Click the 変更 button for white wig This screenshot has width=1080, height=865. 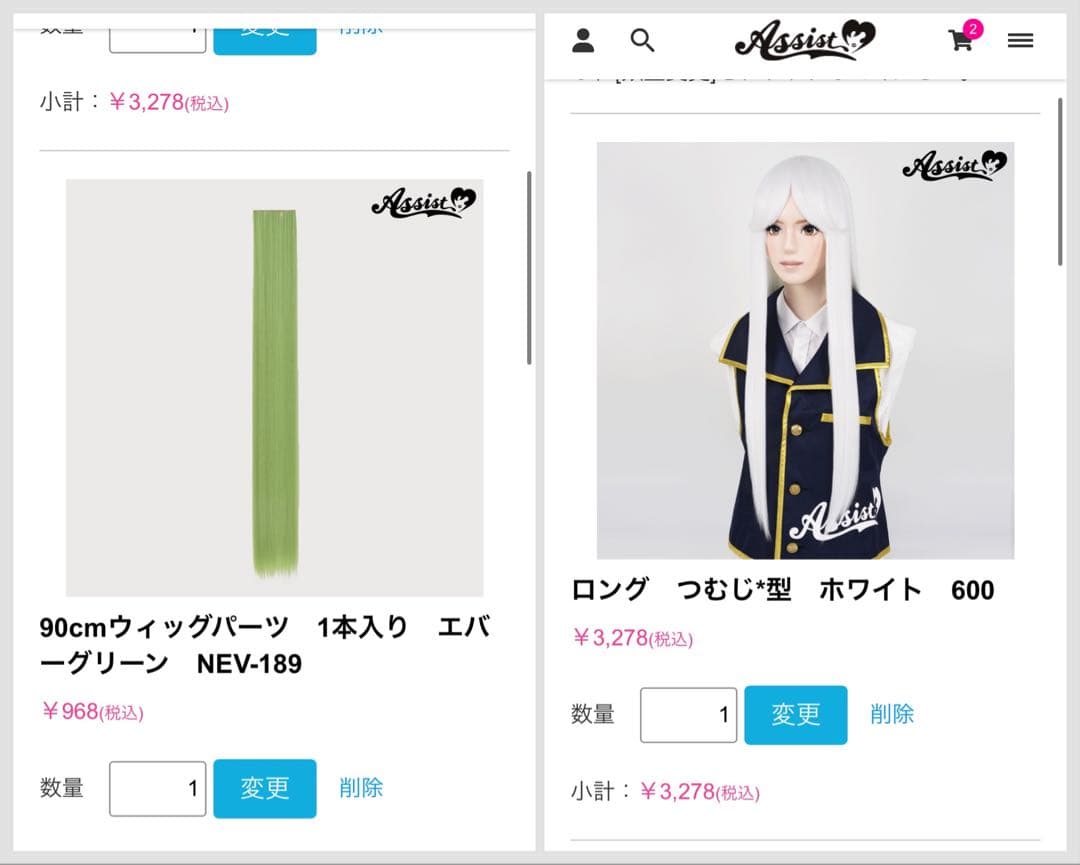[x=796, y=715]
